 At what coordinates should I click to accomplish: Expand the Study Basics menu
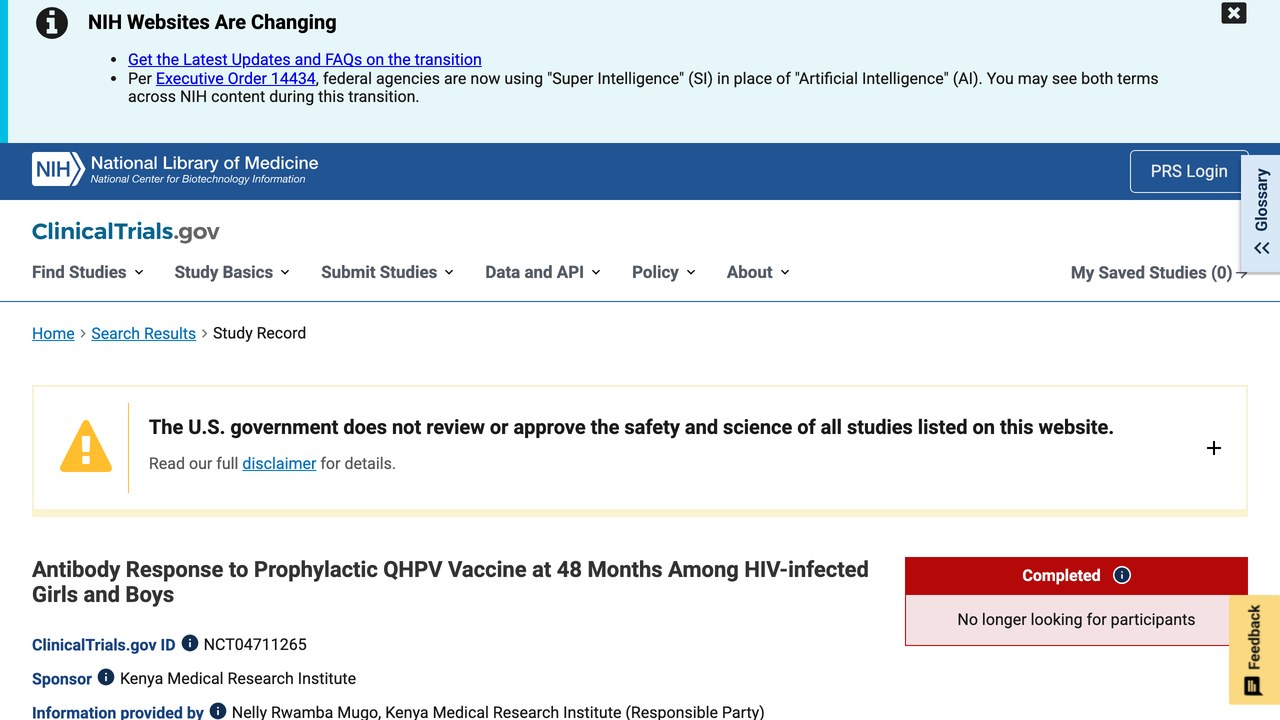pos(232,272)
